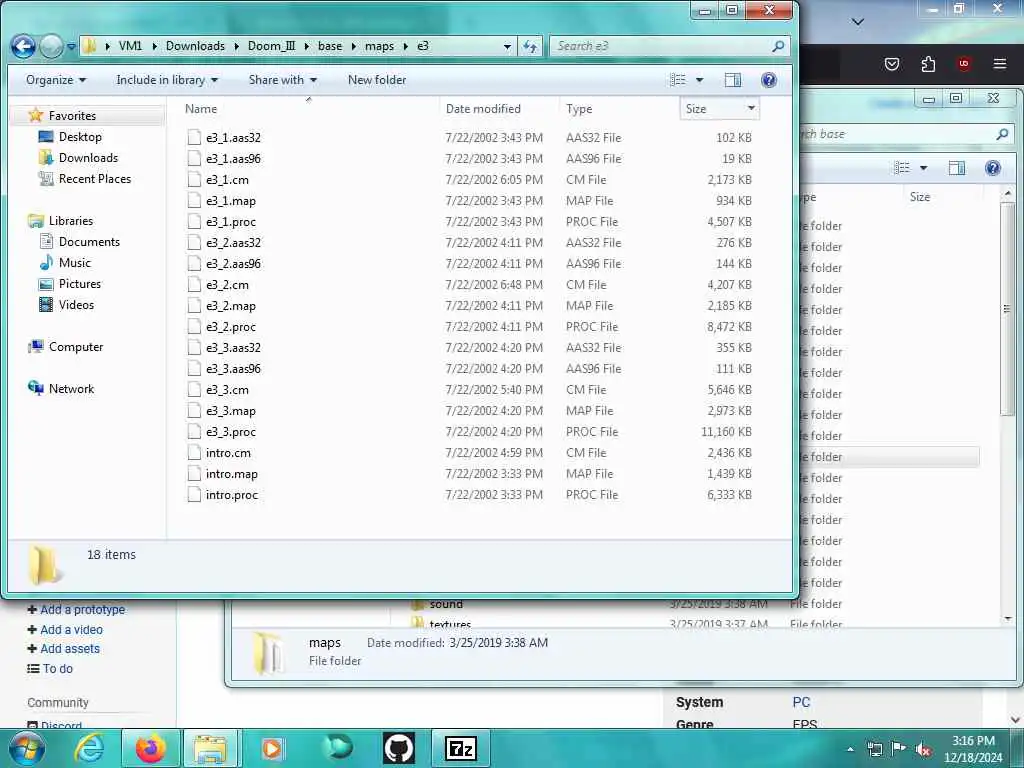
Task: Expand the arrow after base in address bar
Action: (x=353, y=46)
